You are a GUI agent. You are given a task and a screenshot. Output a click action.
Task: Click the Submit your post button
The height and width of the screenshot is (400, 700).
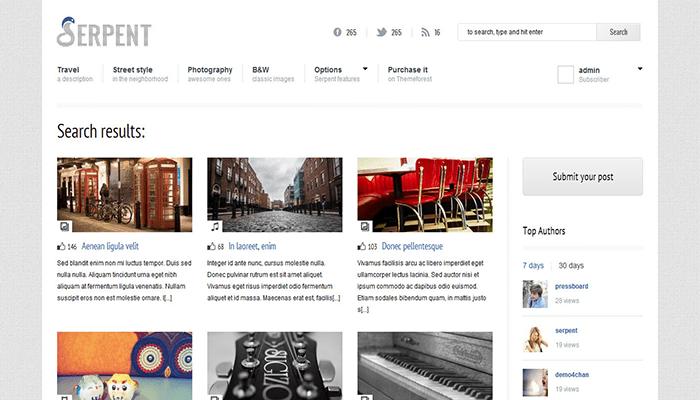click(x=583, y=176)
